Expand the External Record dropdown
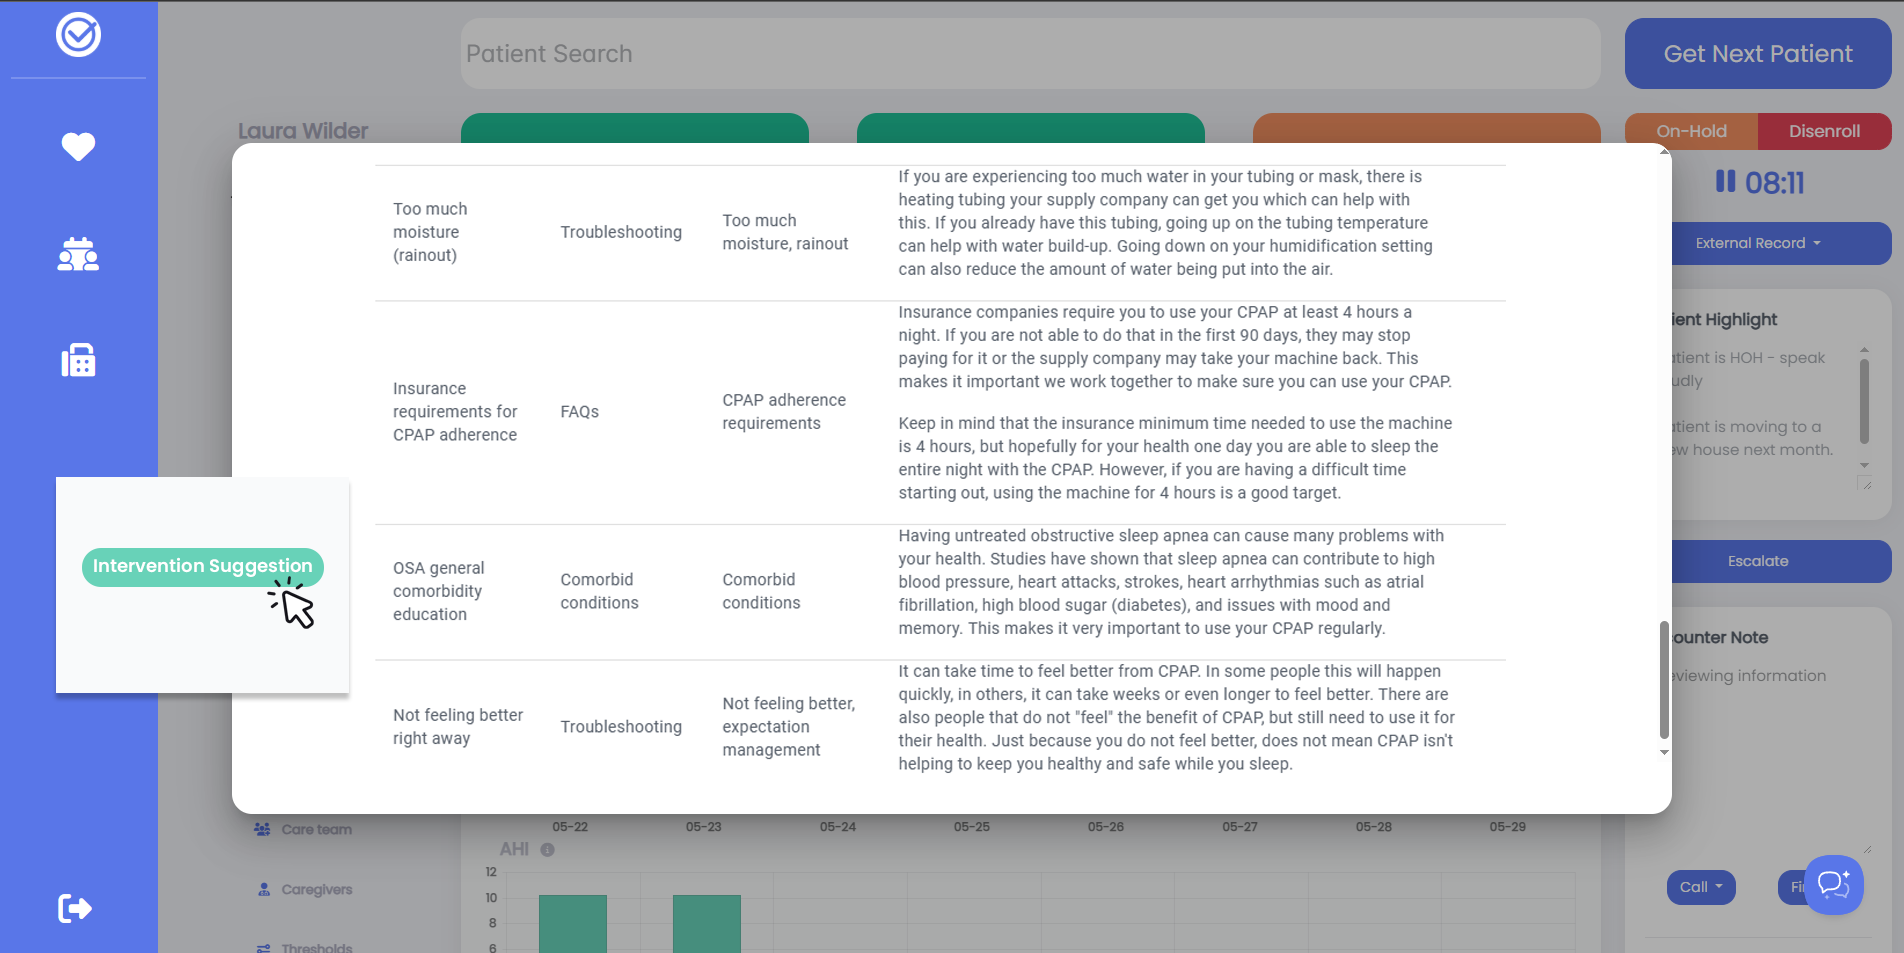Viewport: 1904px width, 953px height. pos(1757,243)
